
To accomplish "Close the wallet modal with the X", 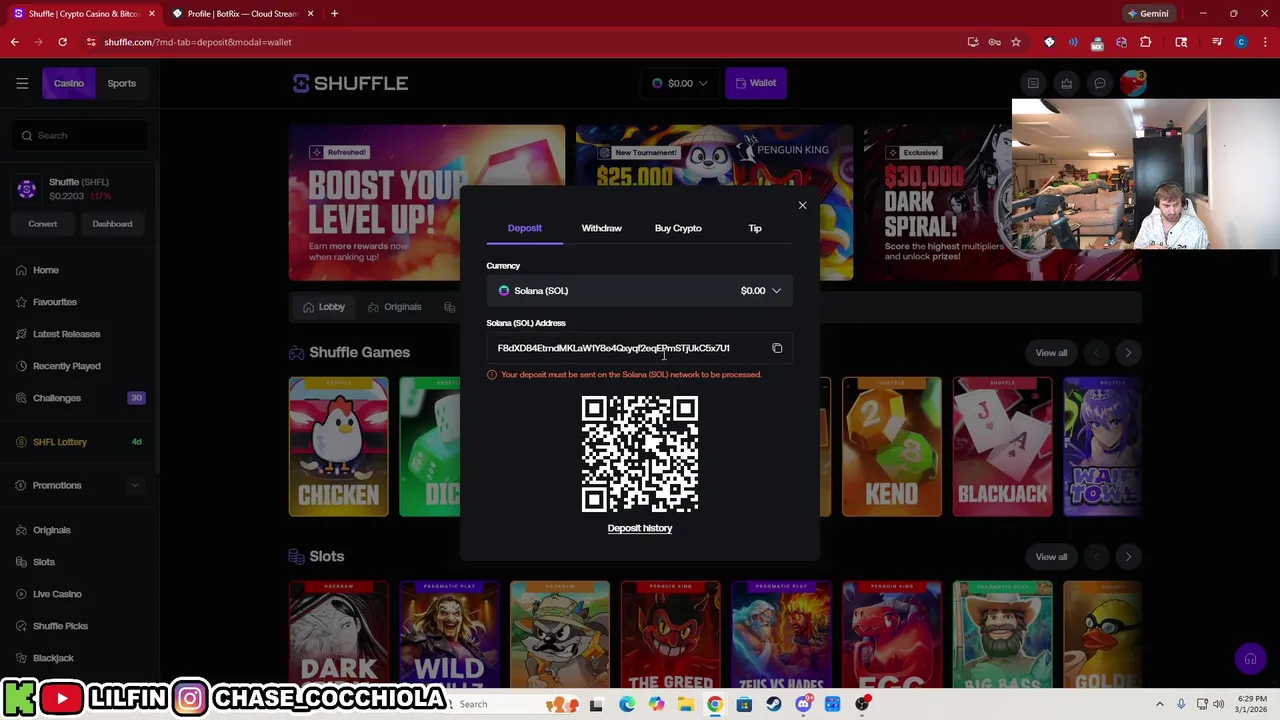I will tap(802, 205).
